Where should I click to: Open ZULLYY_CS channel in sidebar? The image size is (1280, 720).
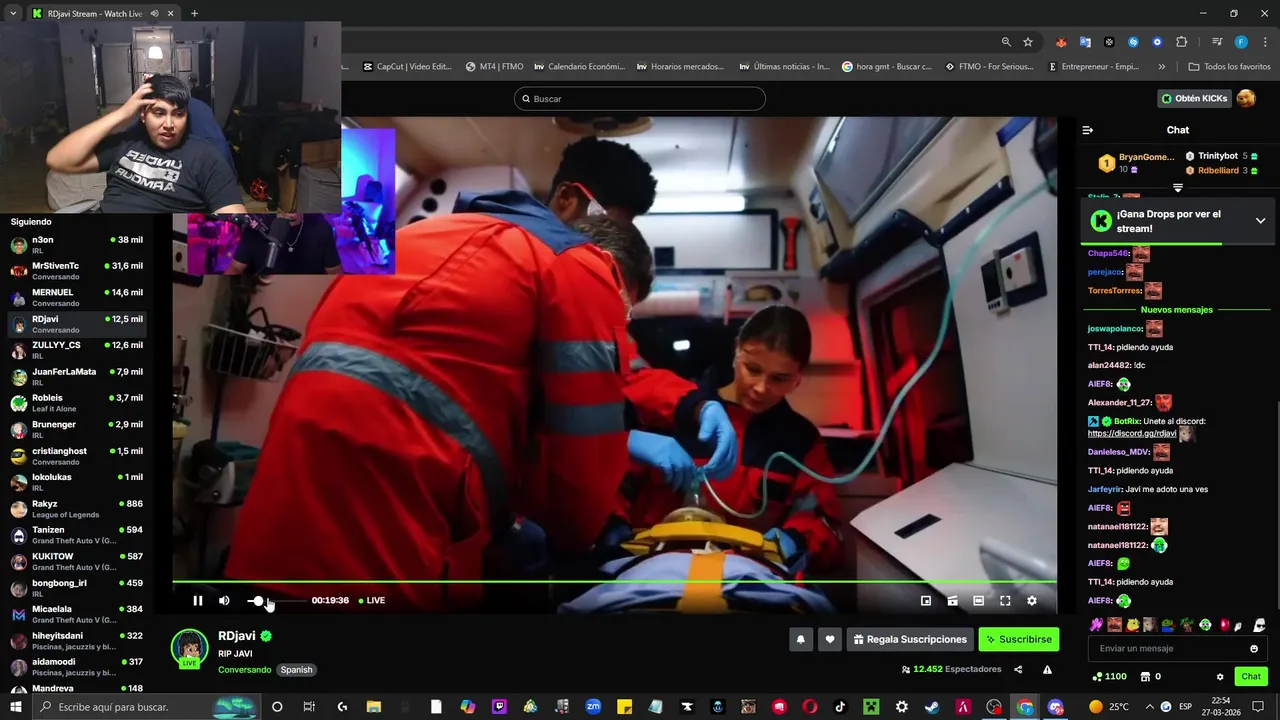coord(77,350)
